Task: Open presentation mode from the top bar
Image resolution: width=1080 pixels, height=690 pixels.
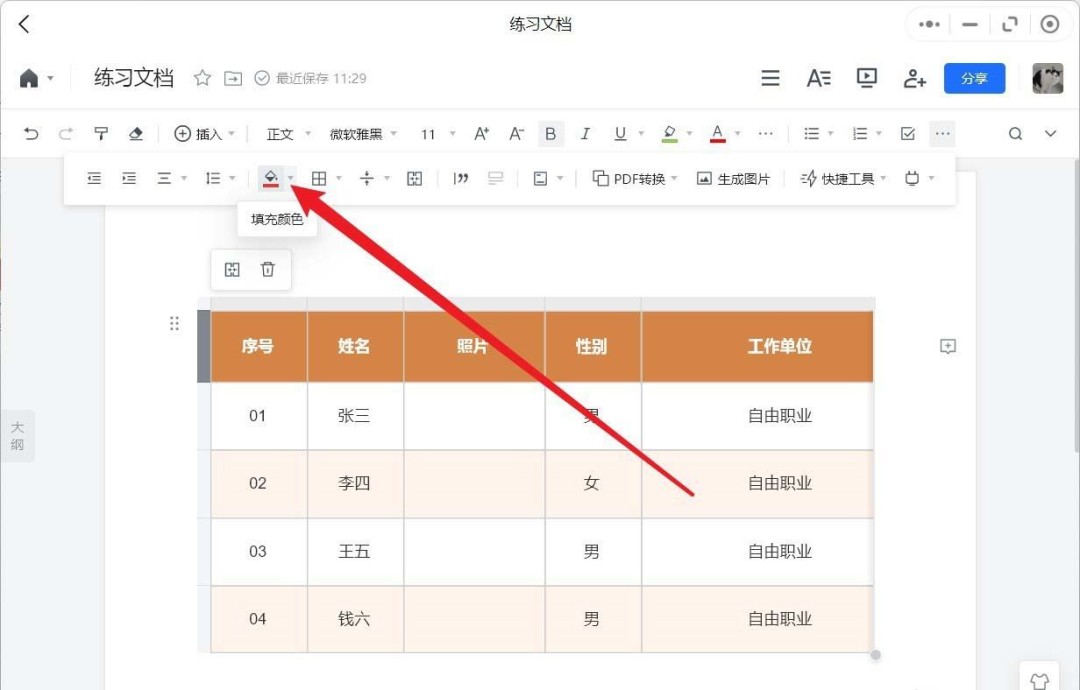Action: coord(866,77)
